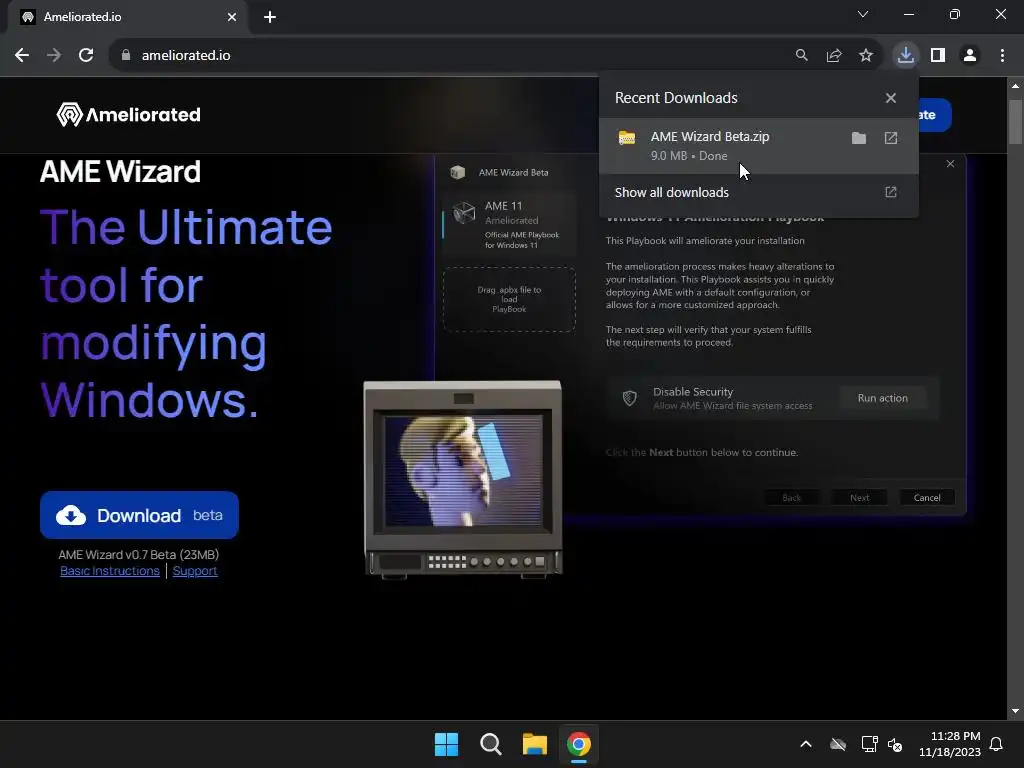Screen dimensions: 1024x768
Task: Click Show all downloads
Action: (758, 193)
